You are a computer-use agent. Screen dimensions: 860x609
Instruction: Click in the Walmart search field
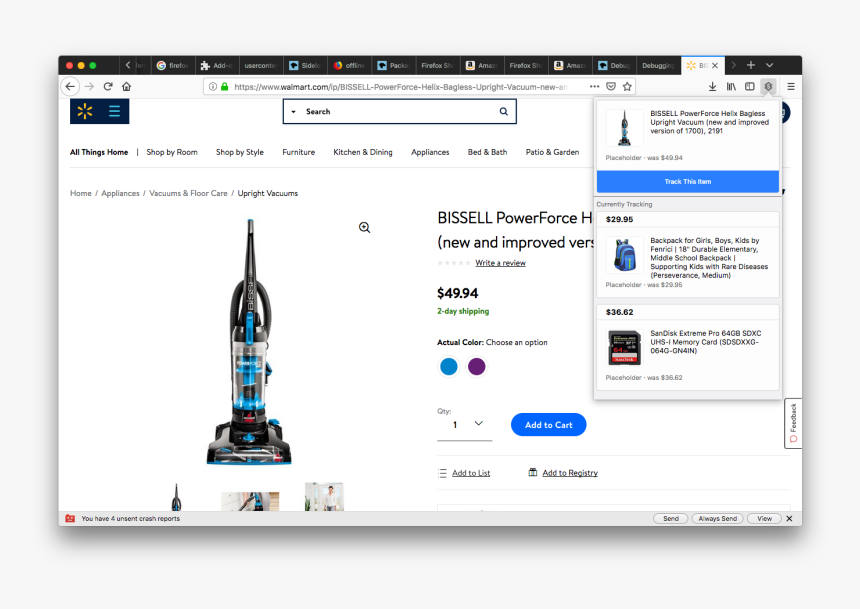[x=398, y=111]
